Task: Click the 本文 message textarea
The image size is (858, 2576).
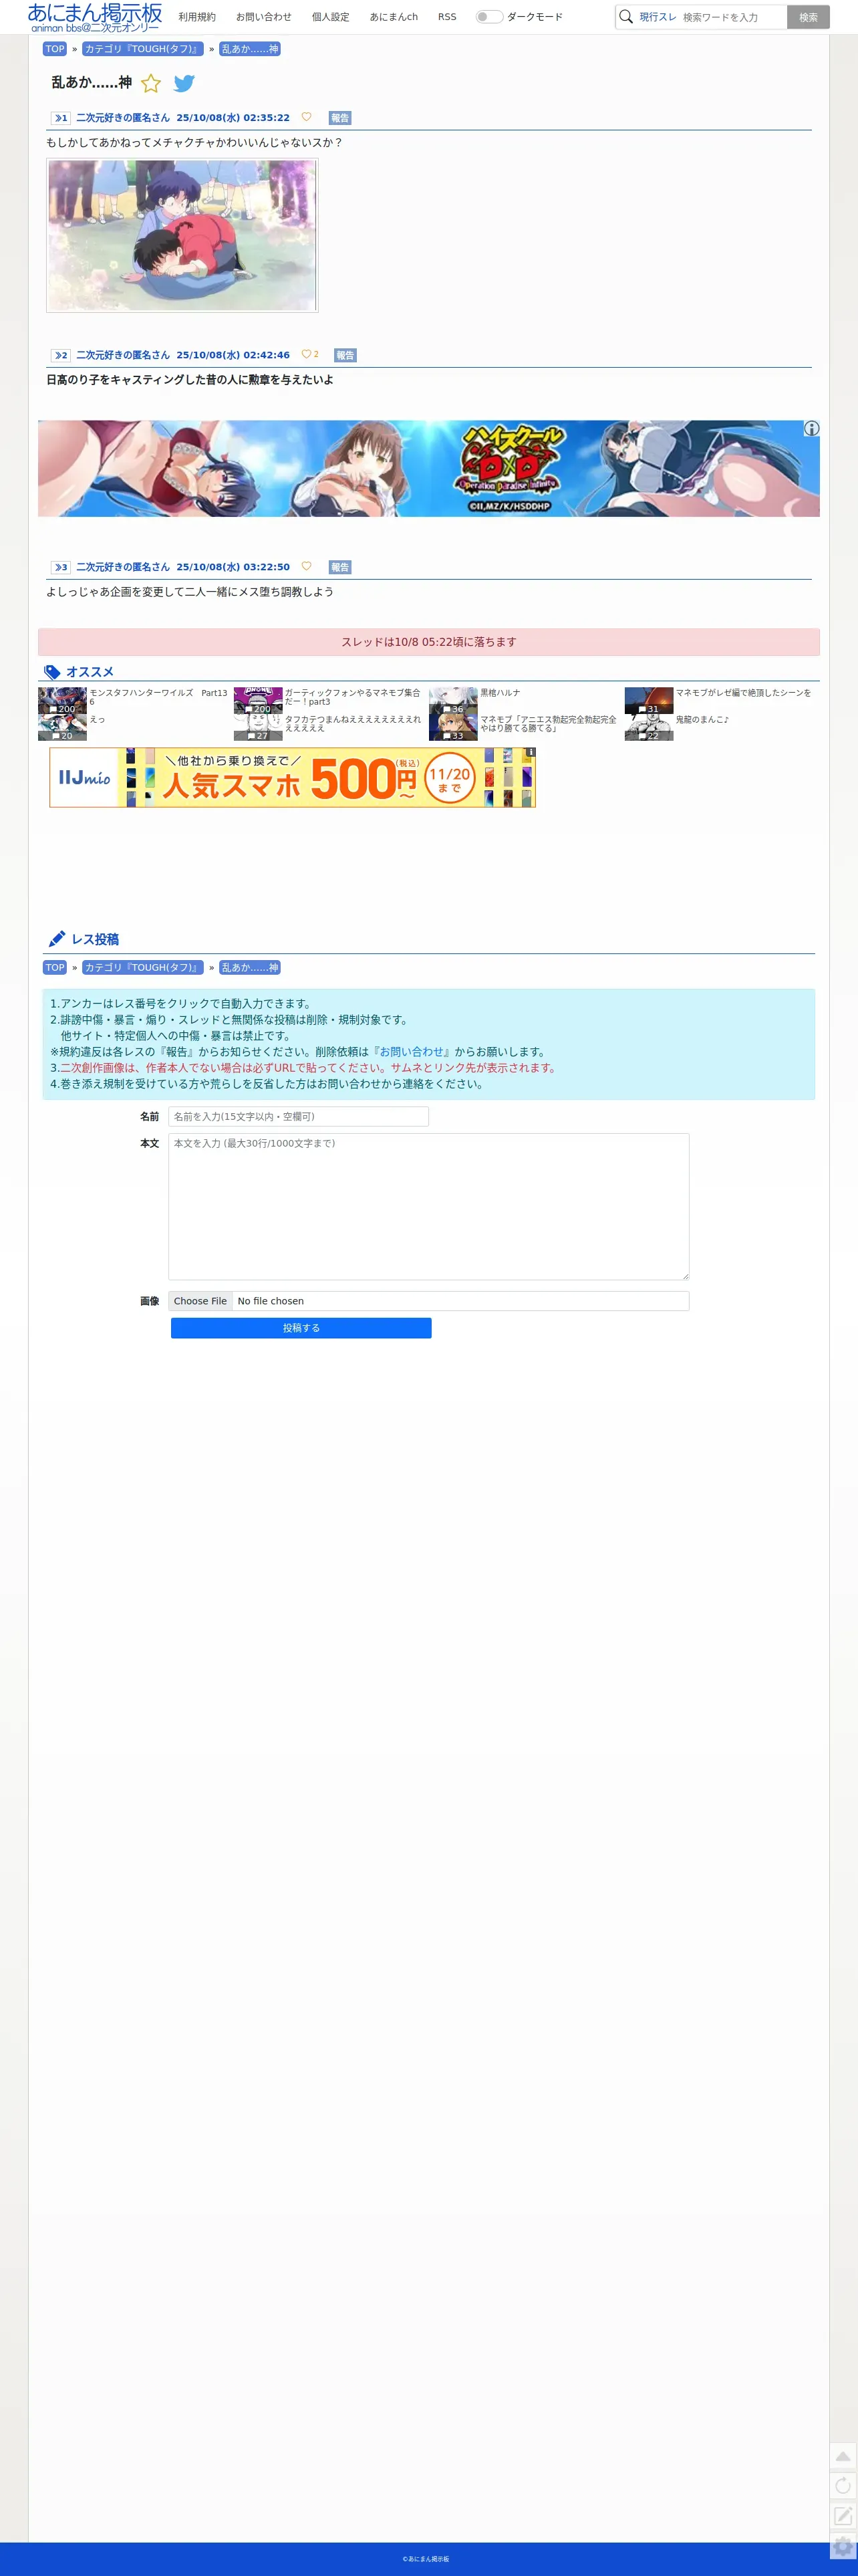Action: click(x=428, y=1206)
